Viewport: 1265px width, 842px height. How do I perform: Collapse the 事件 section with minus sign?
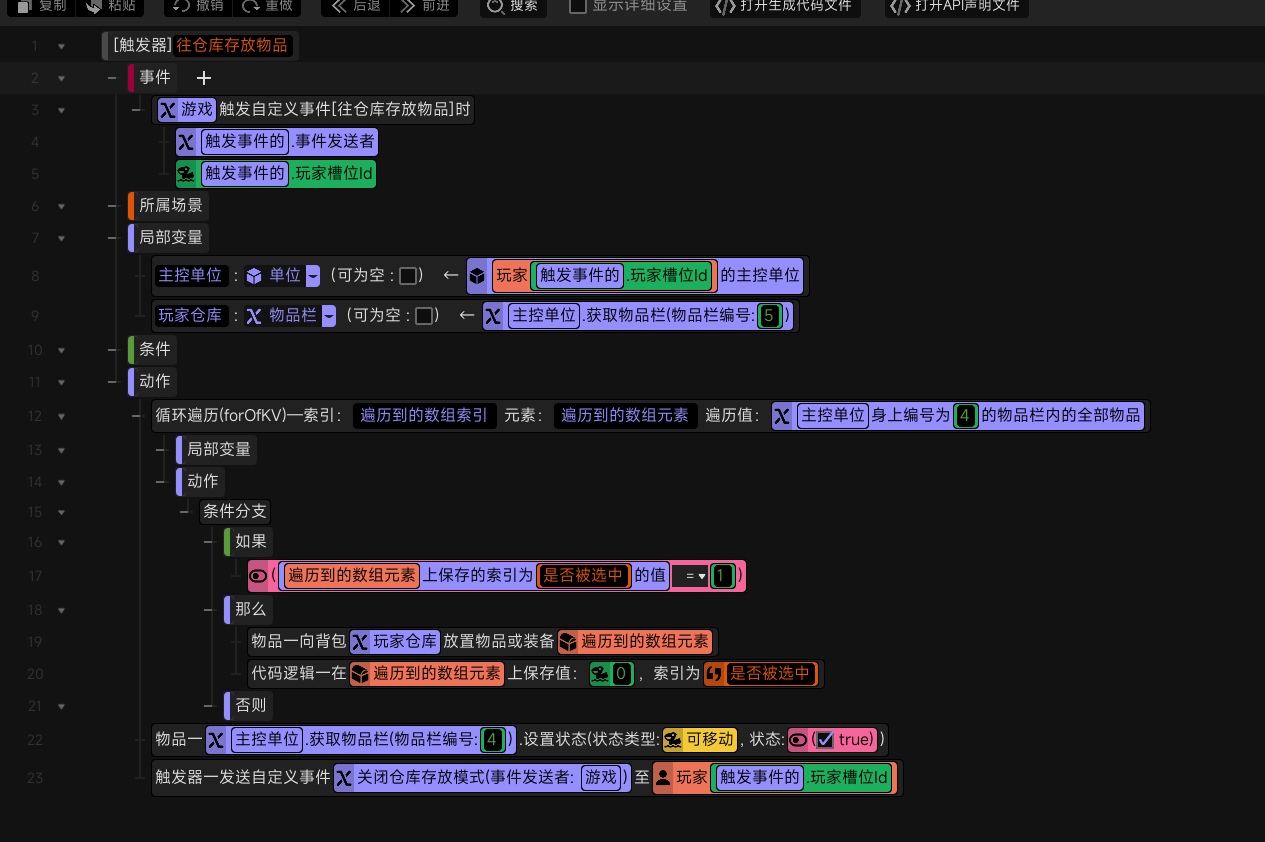click(113, 78)
